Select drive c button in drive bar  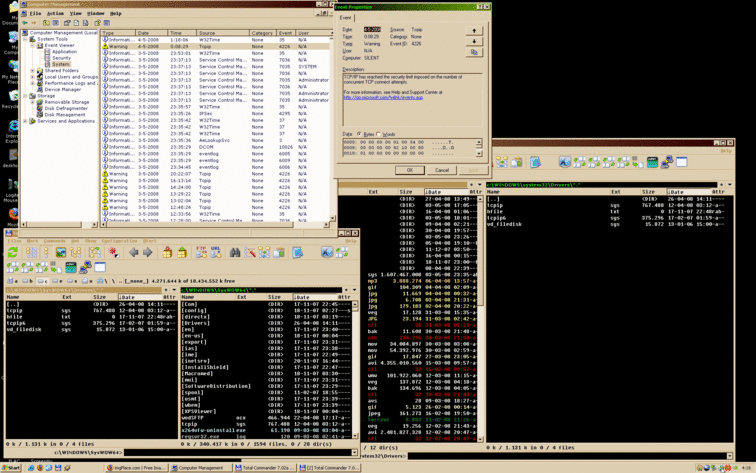click(x=42, y=281)
